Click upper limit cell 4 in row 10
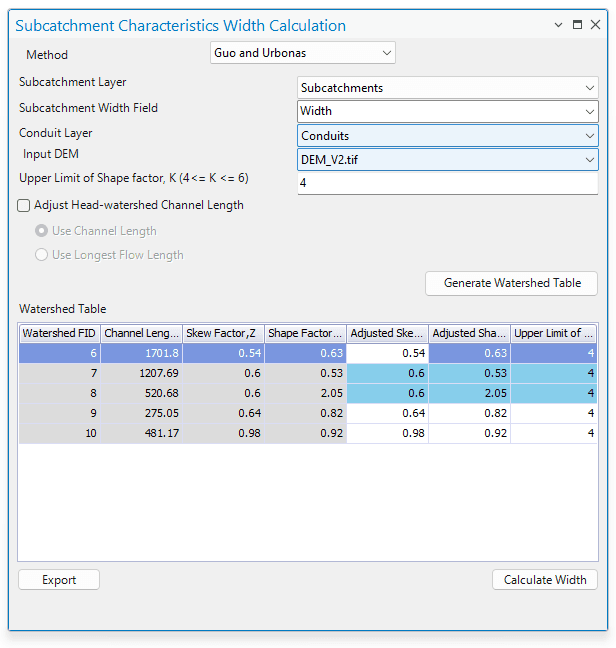Screen dimensions: 616x648 coord(554,433)
